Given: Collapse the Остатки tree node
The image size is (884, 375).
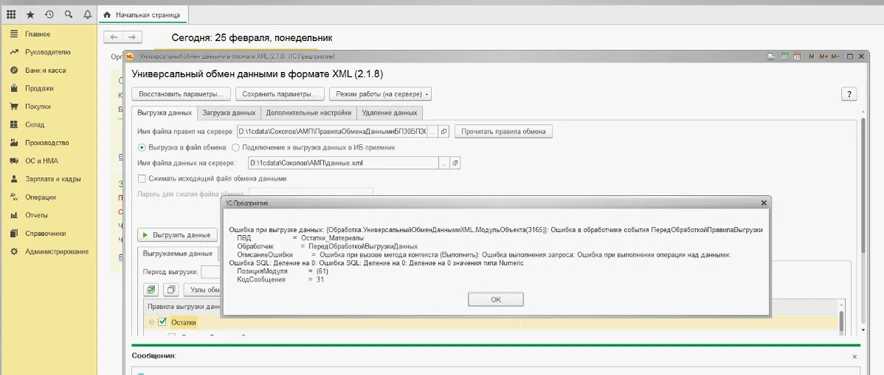Looking at the screenshot, I should tap(151, 323).
